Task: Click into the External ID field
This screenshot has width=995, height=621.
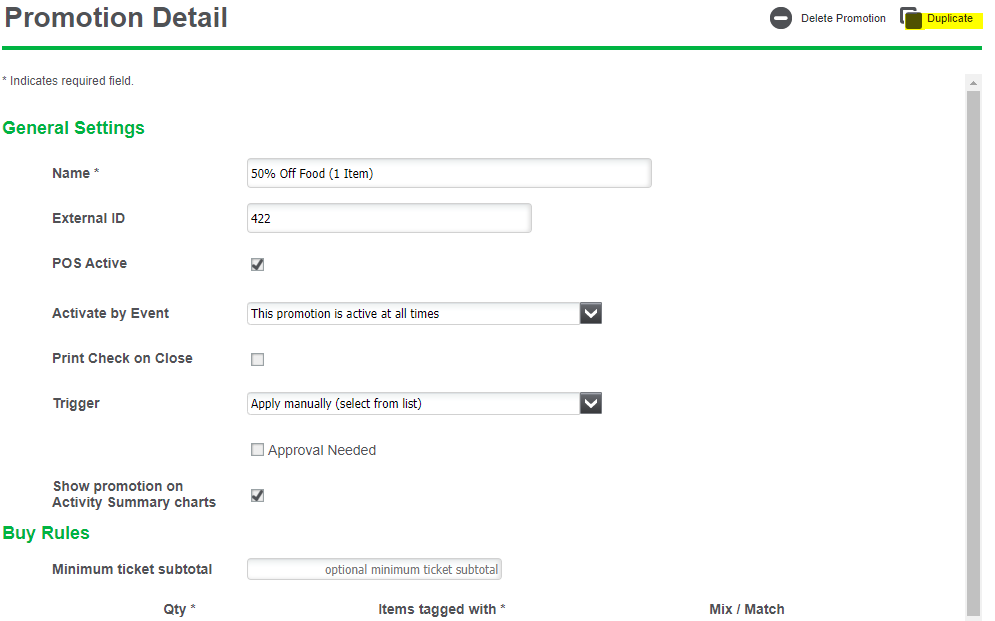Action: click(x=388, y=218)
